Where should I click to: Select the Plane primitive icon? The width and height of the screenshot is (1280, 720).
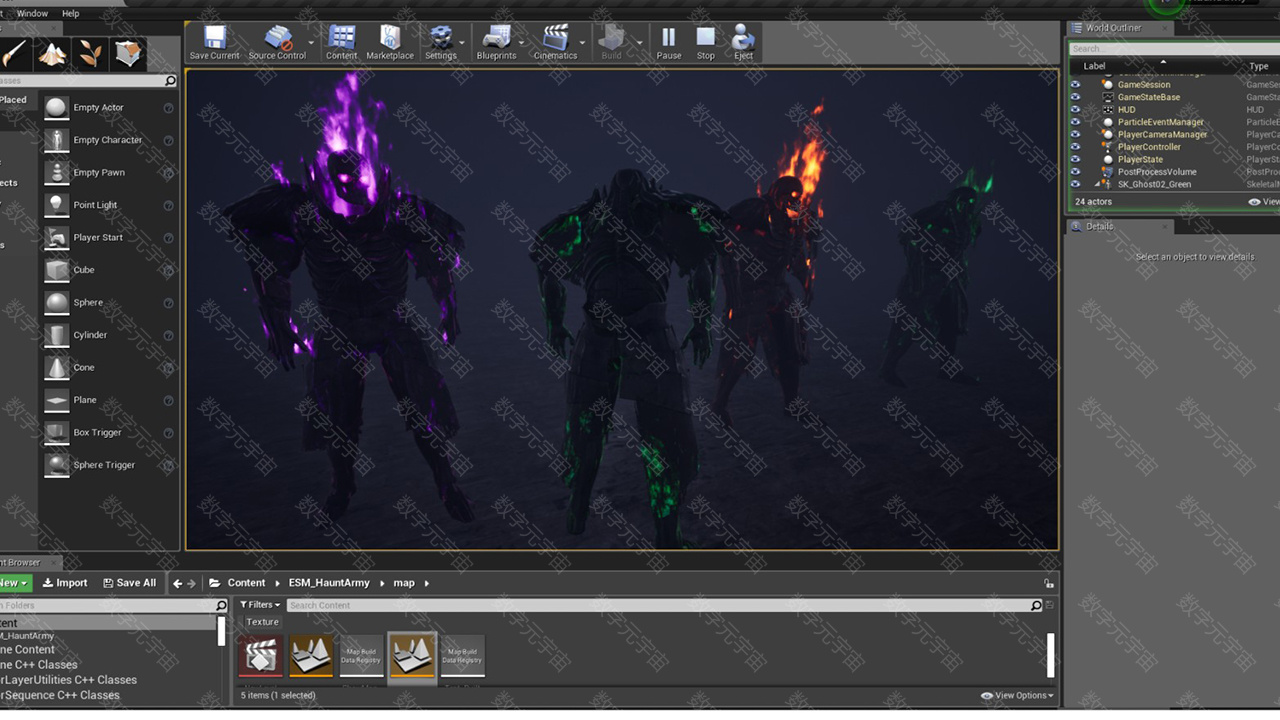(57, 400)
